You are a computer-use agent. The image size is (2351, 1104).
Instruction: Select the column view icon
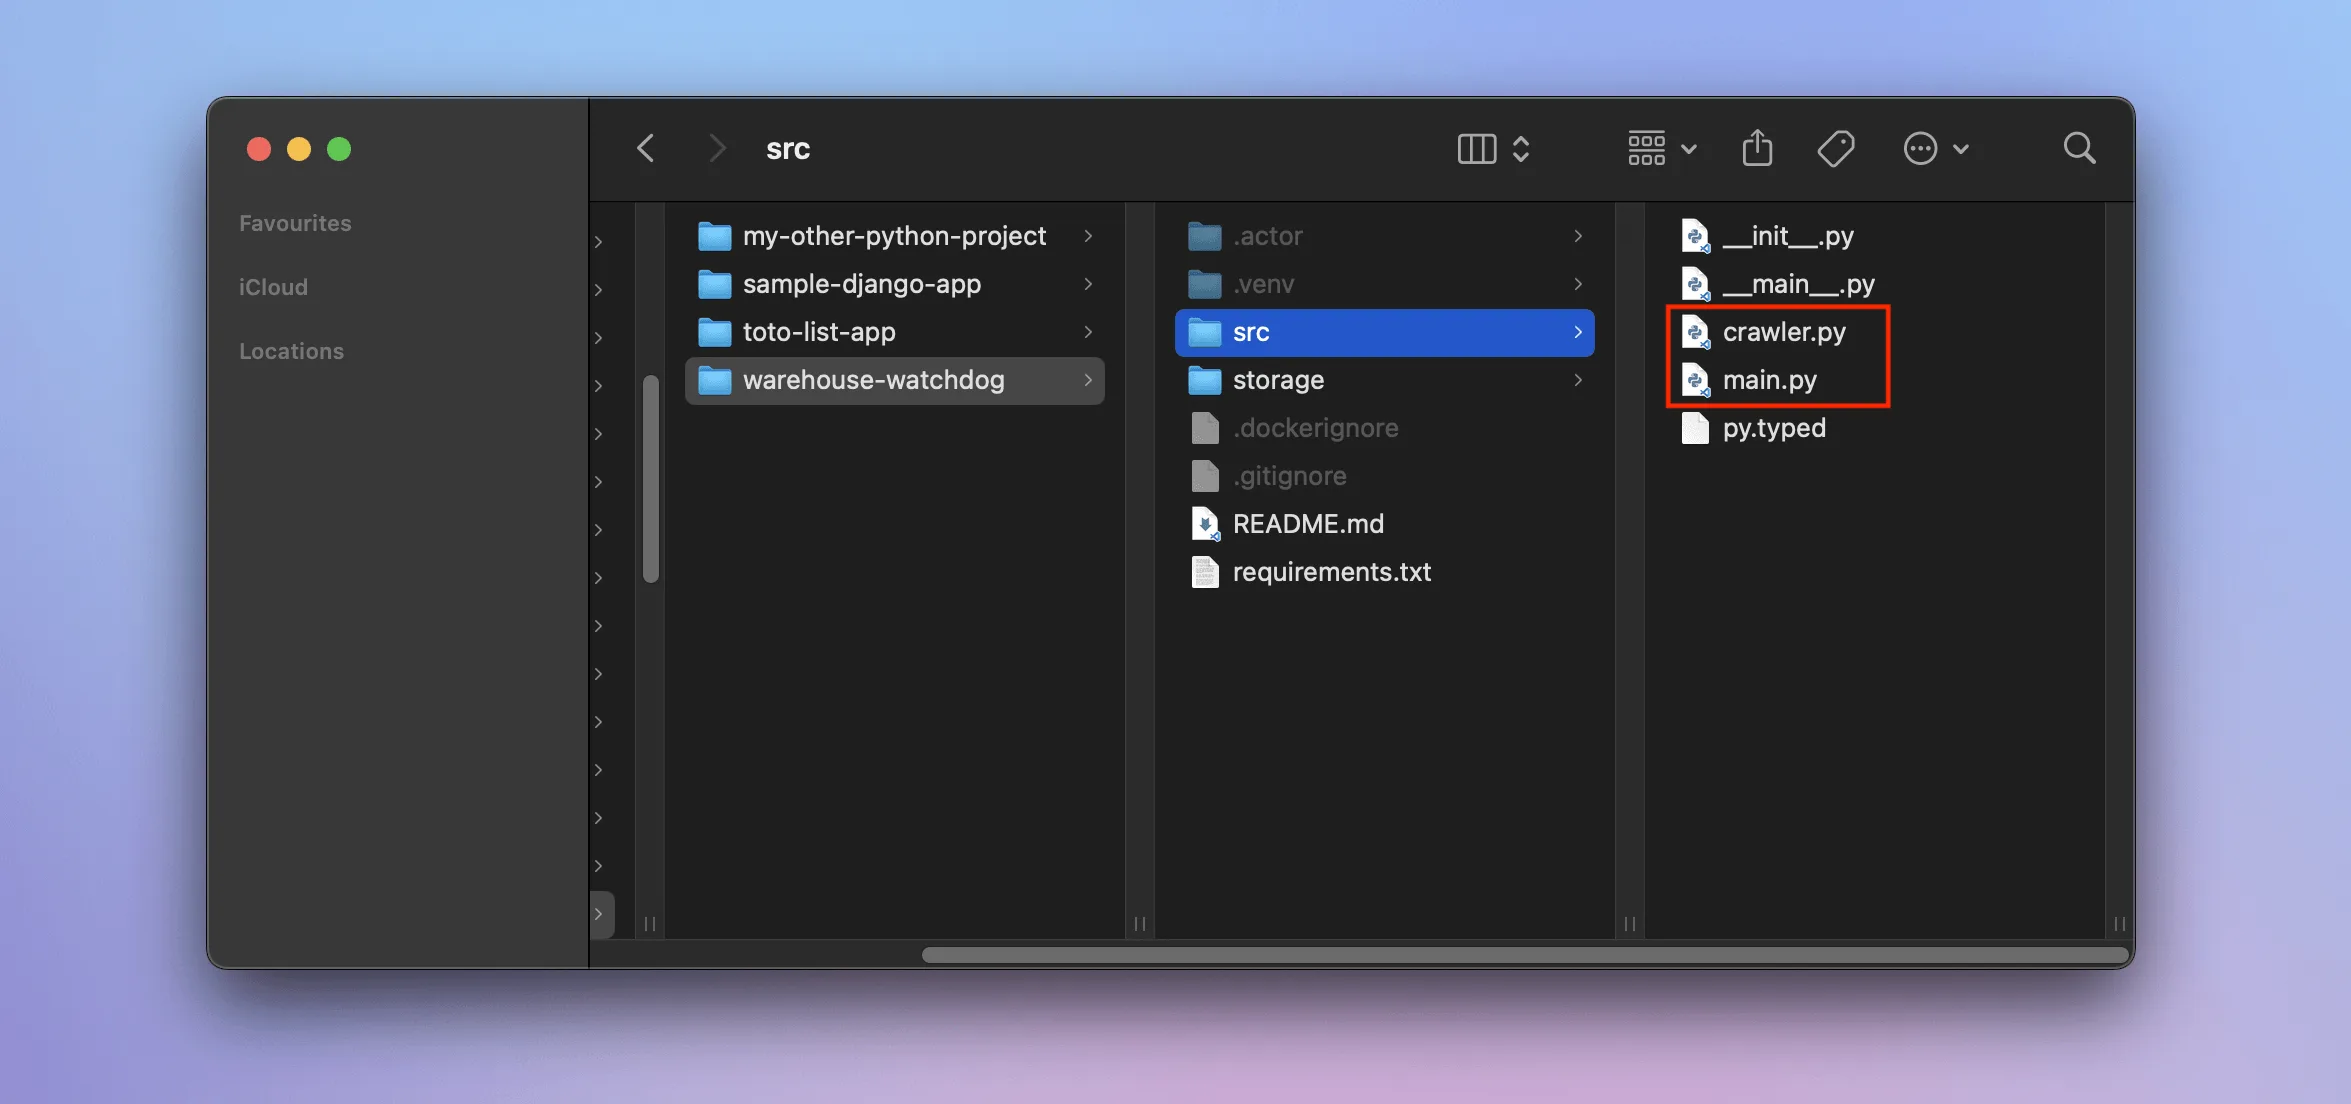tap(1475, 148)
